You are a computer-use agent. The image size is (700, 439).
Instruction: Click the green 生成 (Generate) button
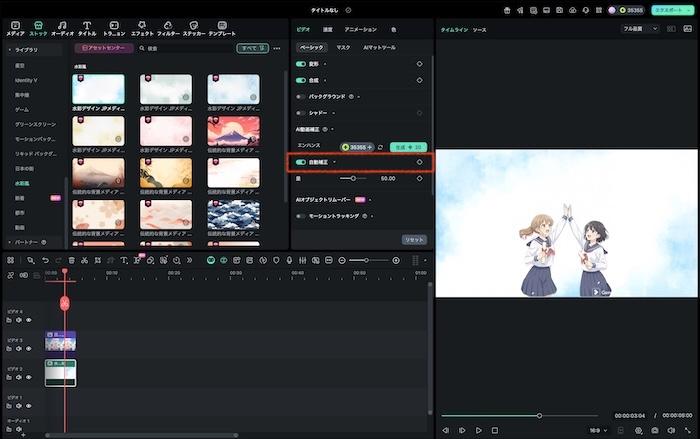click(x=408, y=147)
